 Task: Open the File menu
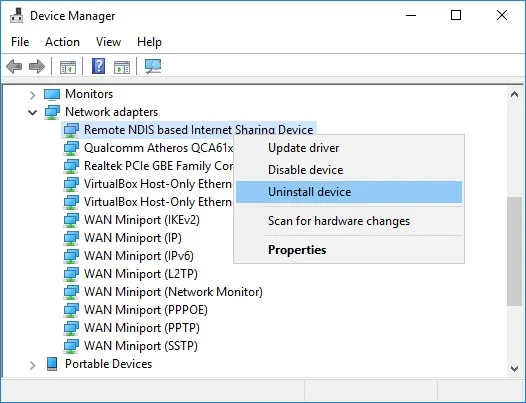pos(20,42)
